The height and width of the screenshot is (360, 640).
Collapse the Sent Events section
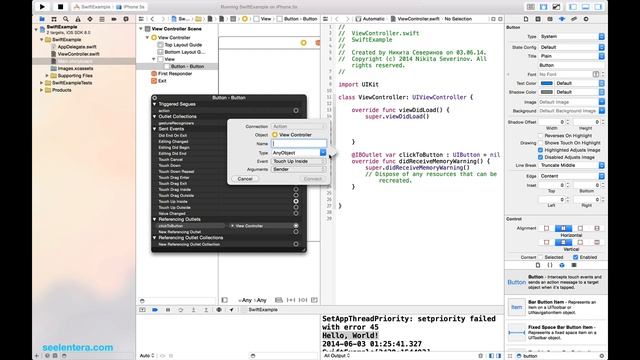pos(155,129)
